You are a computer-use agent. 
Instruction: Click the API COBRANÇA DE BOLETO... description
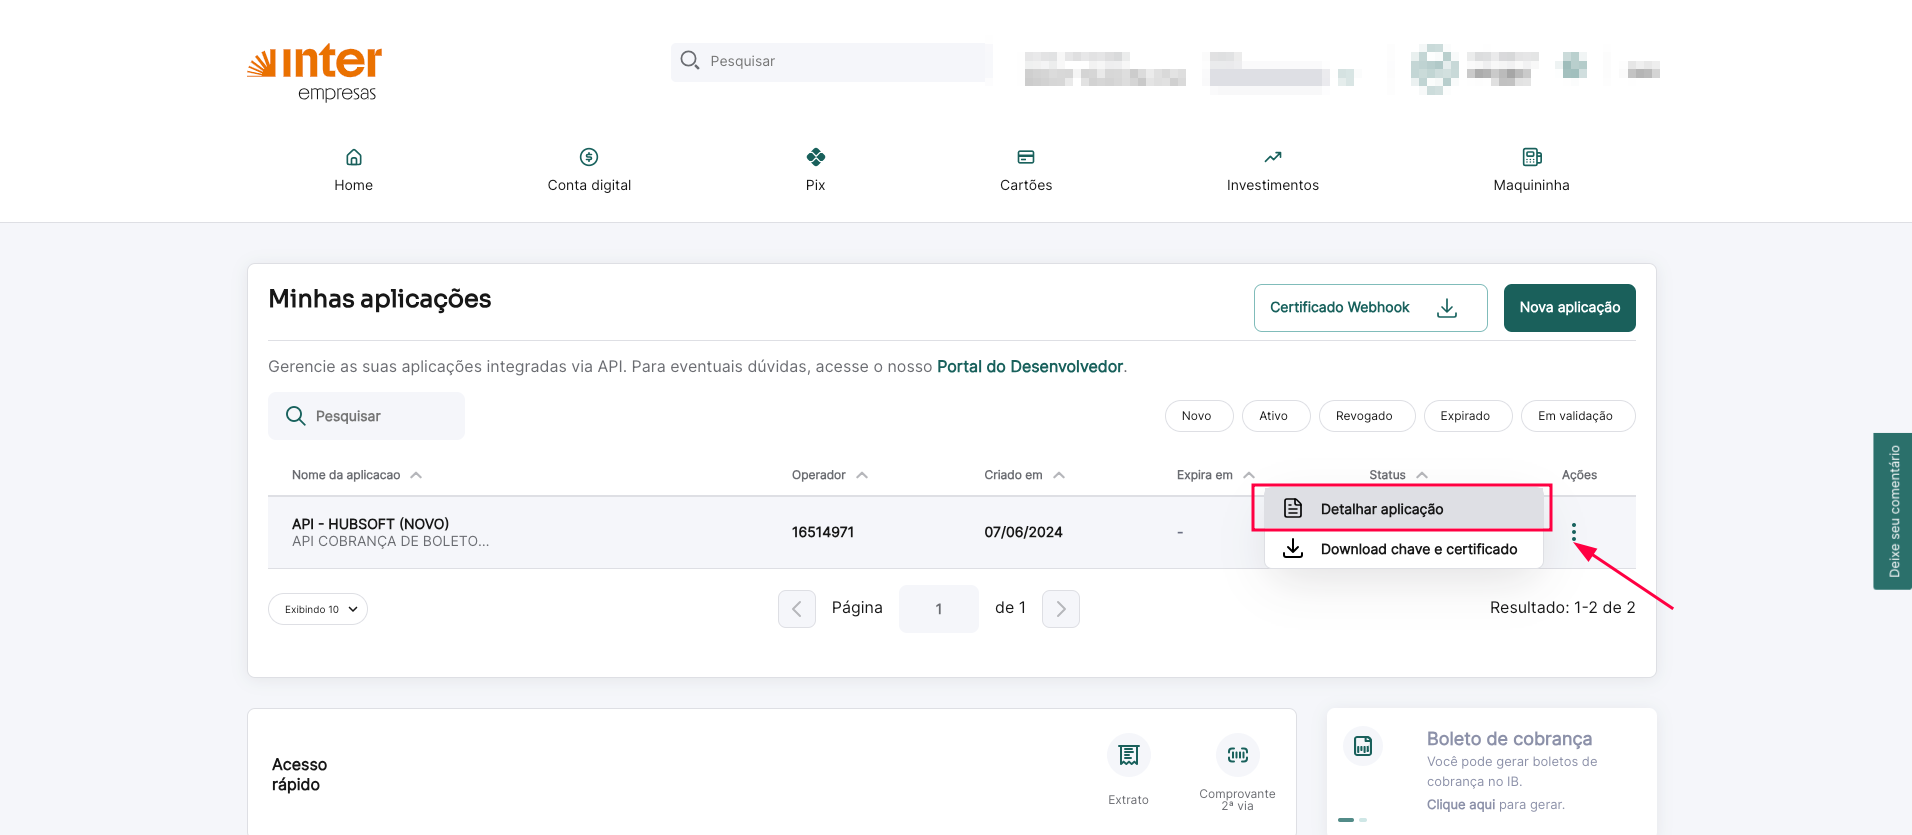click(x=390, y=541)
